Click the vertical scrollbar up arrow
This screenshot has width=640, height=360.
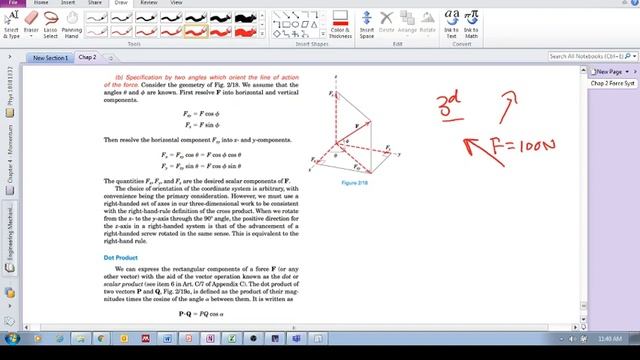tap(583, 70)
